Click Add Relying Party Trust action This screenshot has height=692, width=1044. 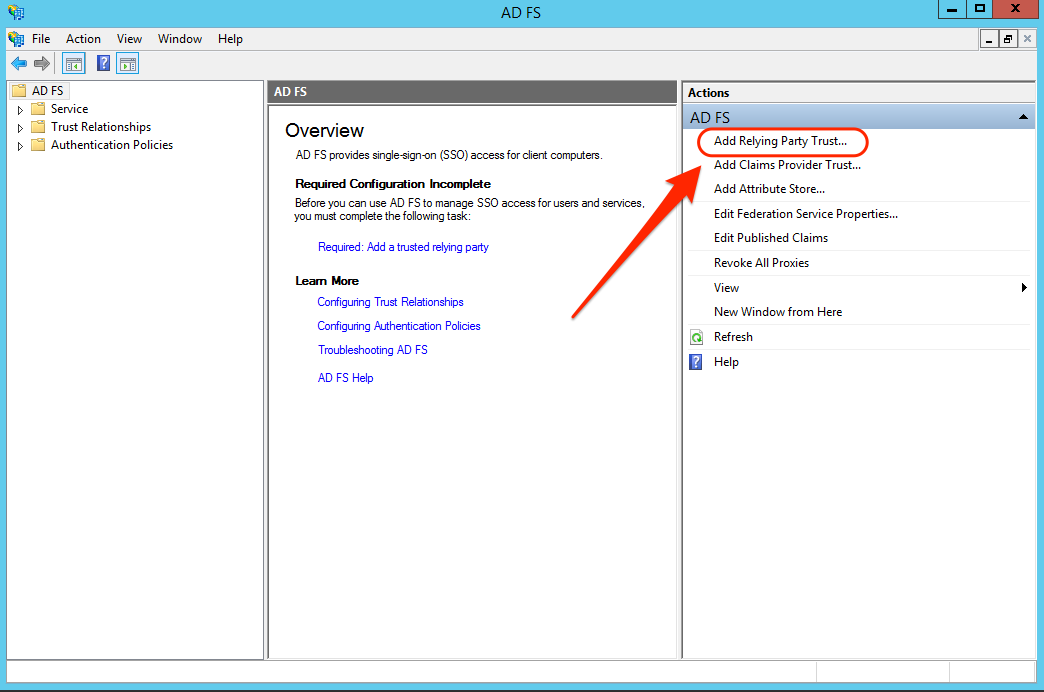pyautogui.click(x=780, y=141)
